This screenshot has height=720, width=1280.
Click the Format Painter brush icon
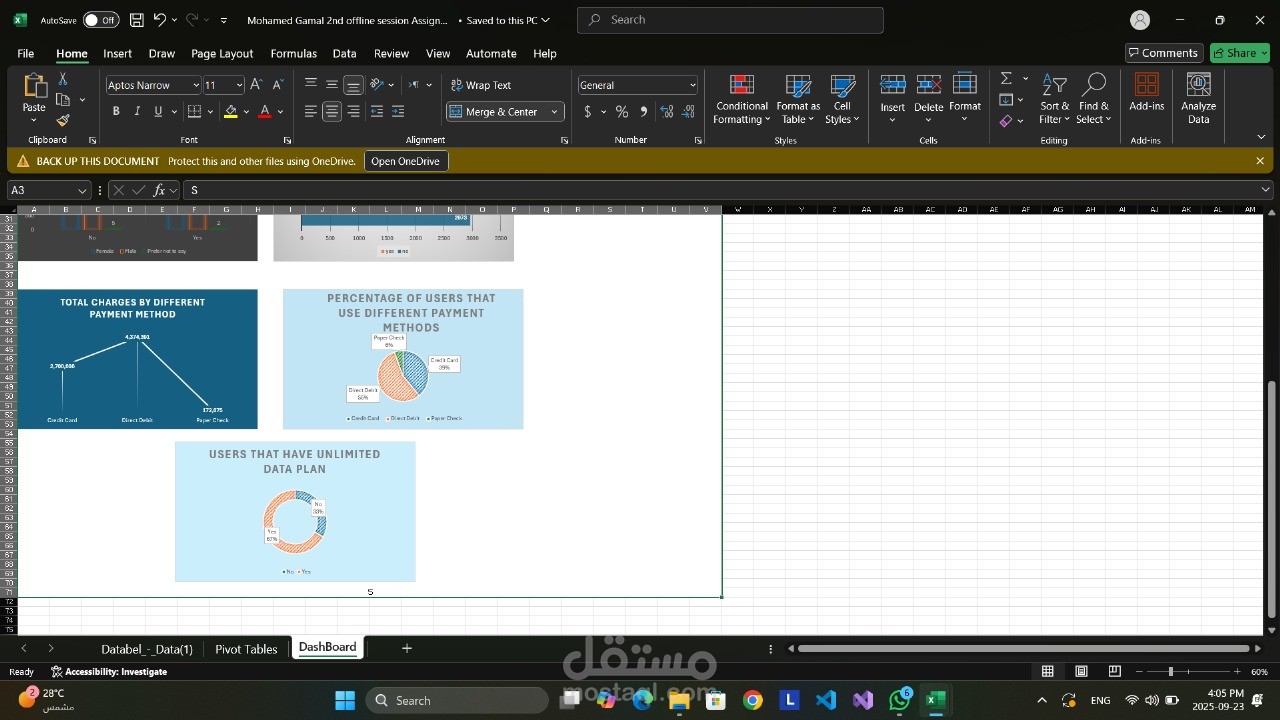click(62, 121)
